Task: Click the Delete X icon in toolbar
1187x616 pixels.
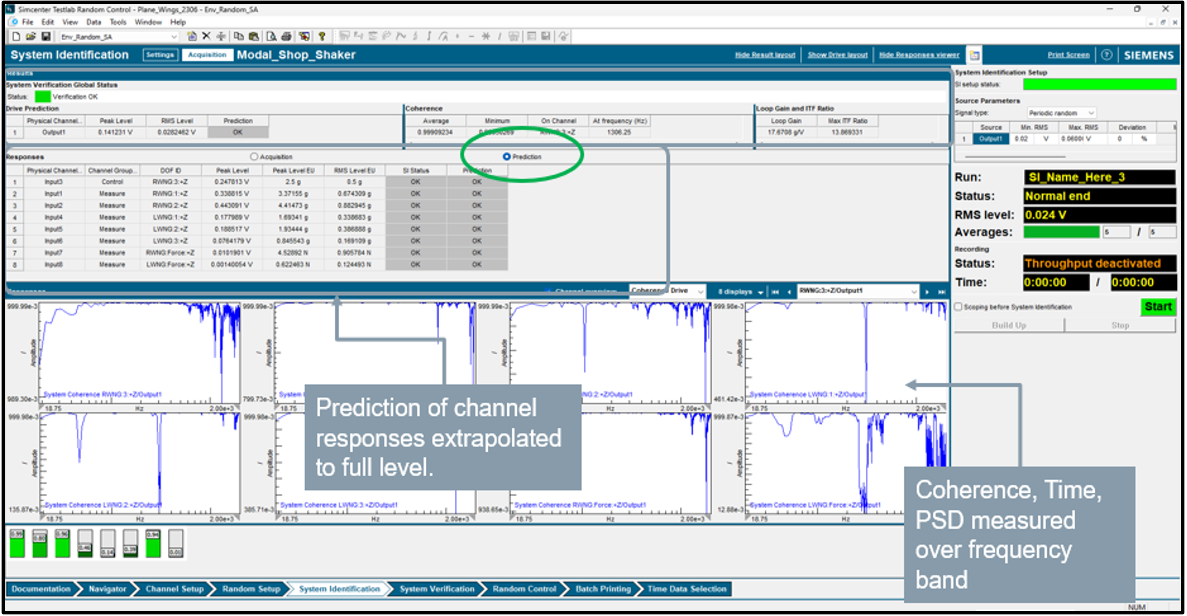Action: pyautogui.click(x=206, y=36)
